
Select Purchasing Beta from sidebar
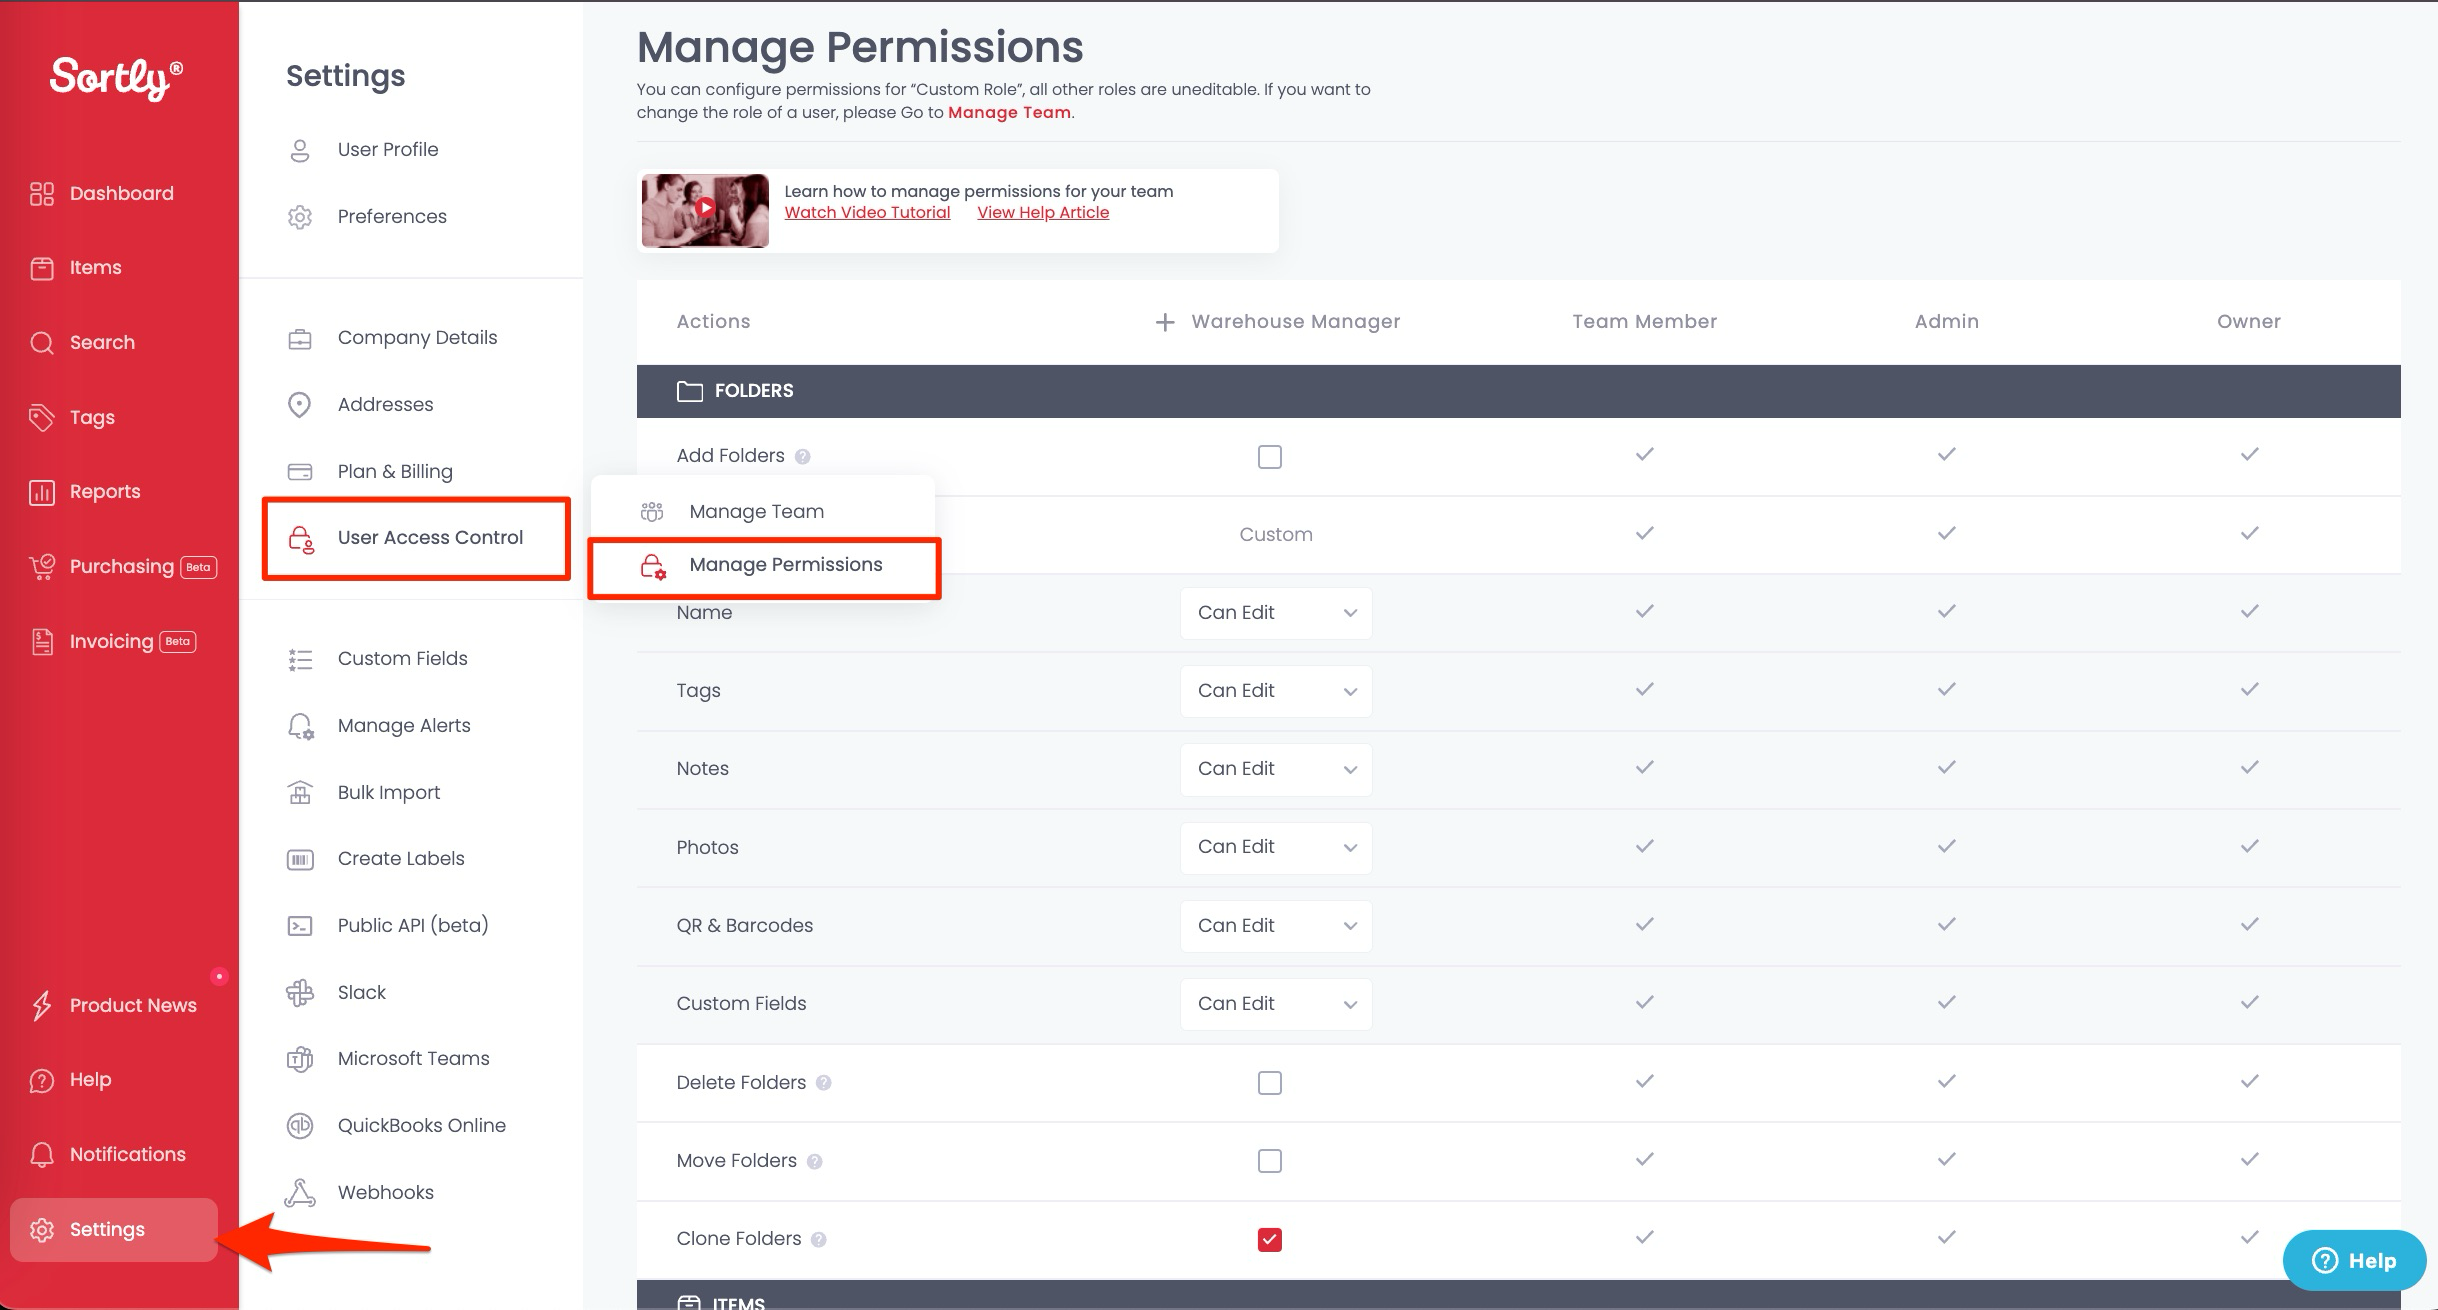pos(120,565)
